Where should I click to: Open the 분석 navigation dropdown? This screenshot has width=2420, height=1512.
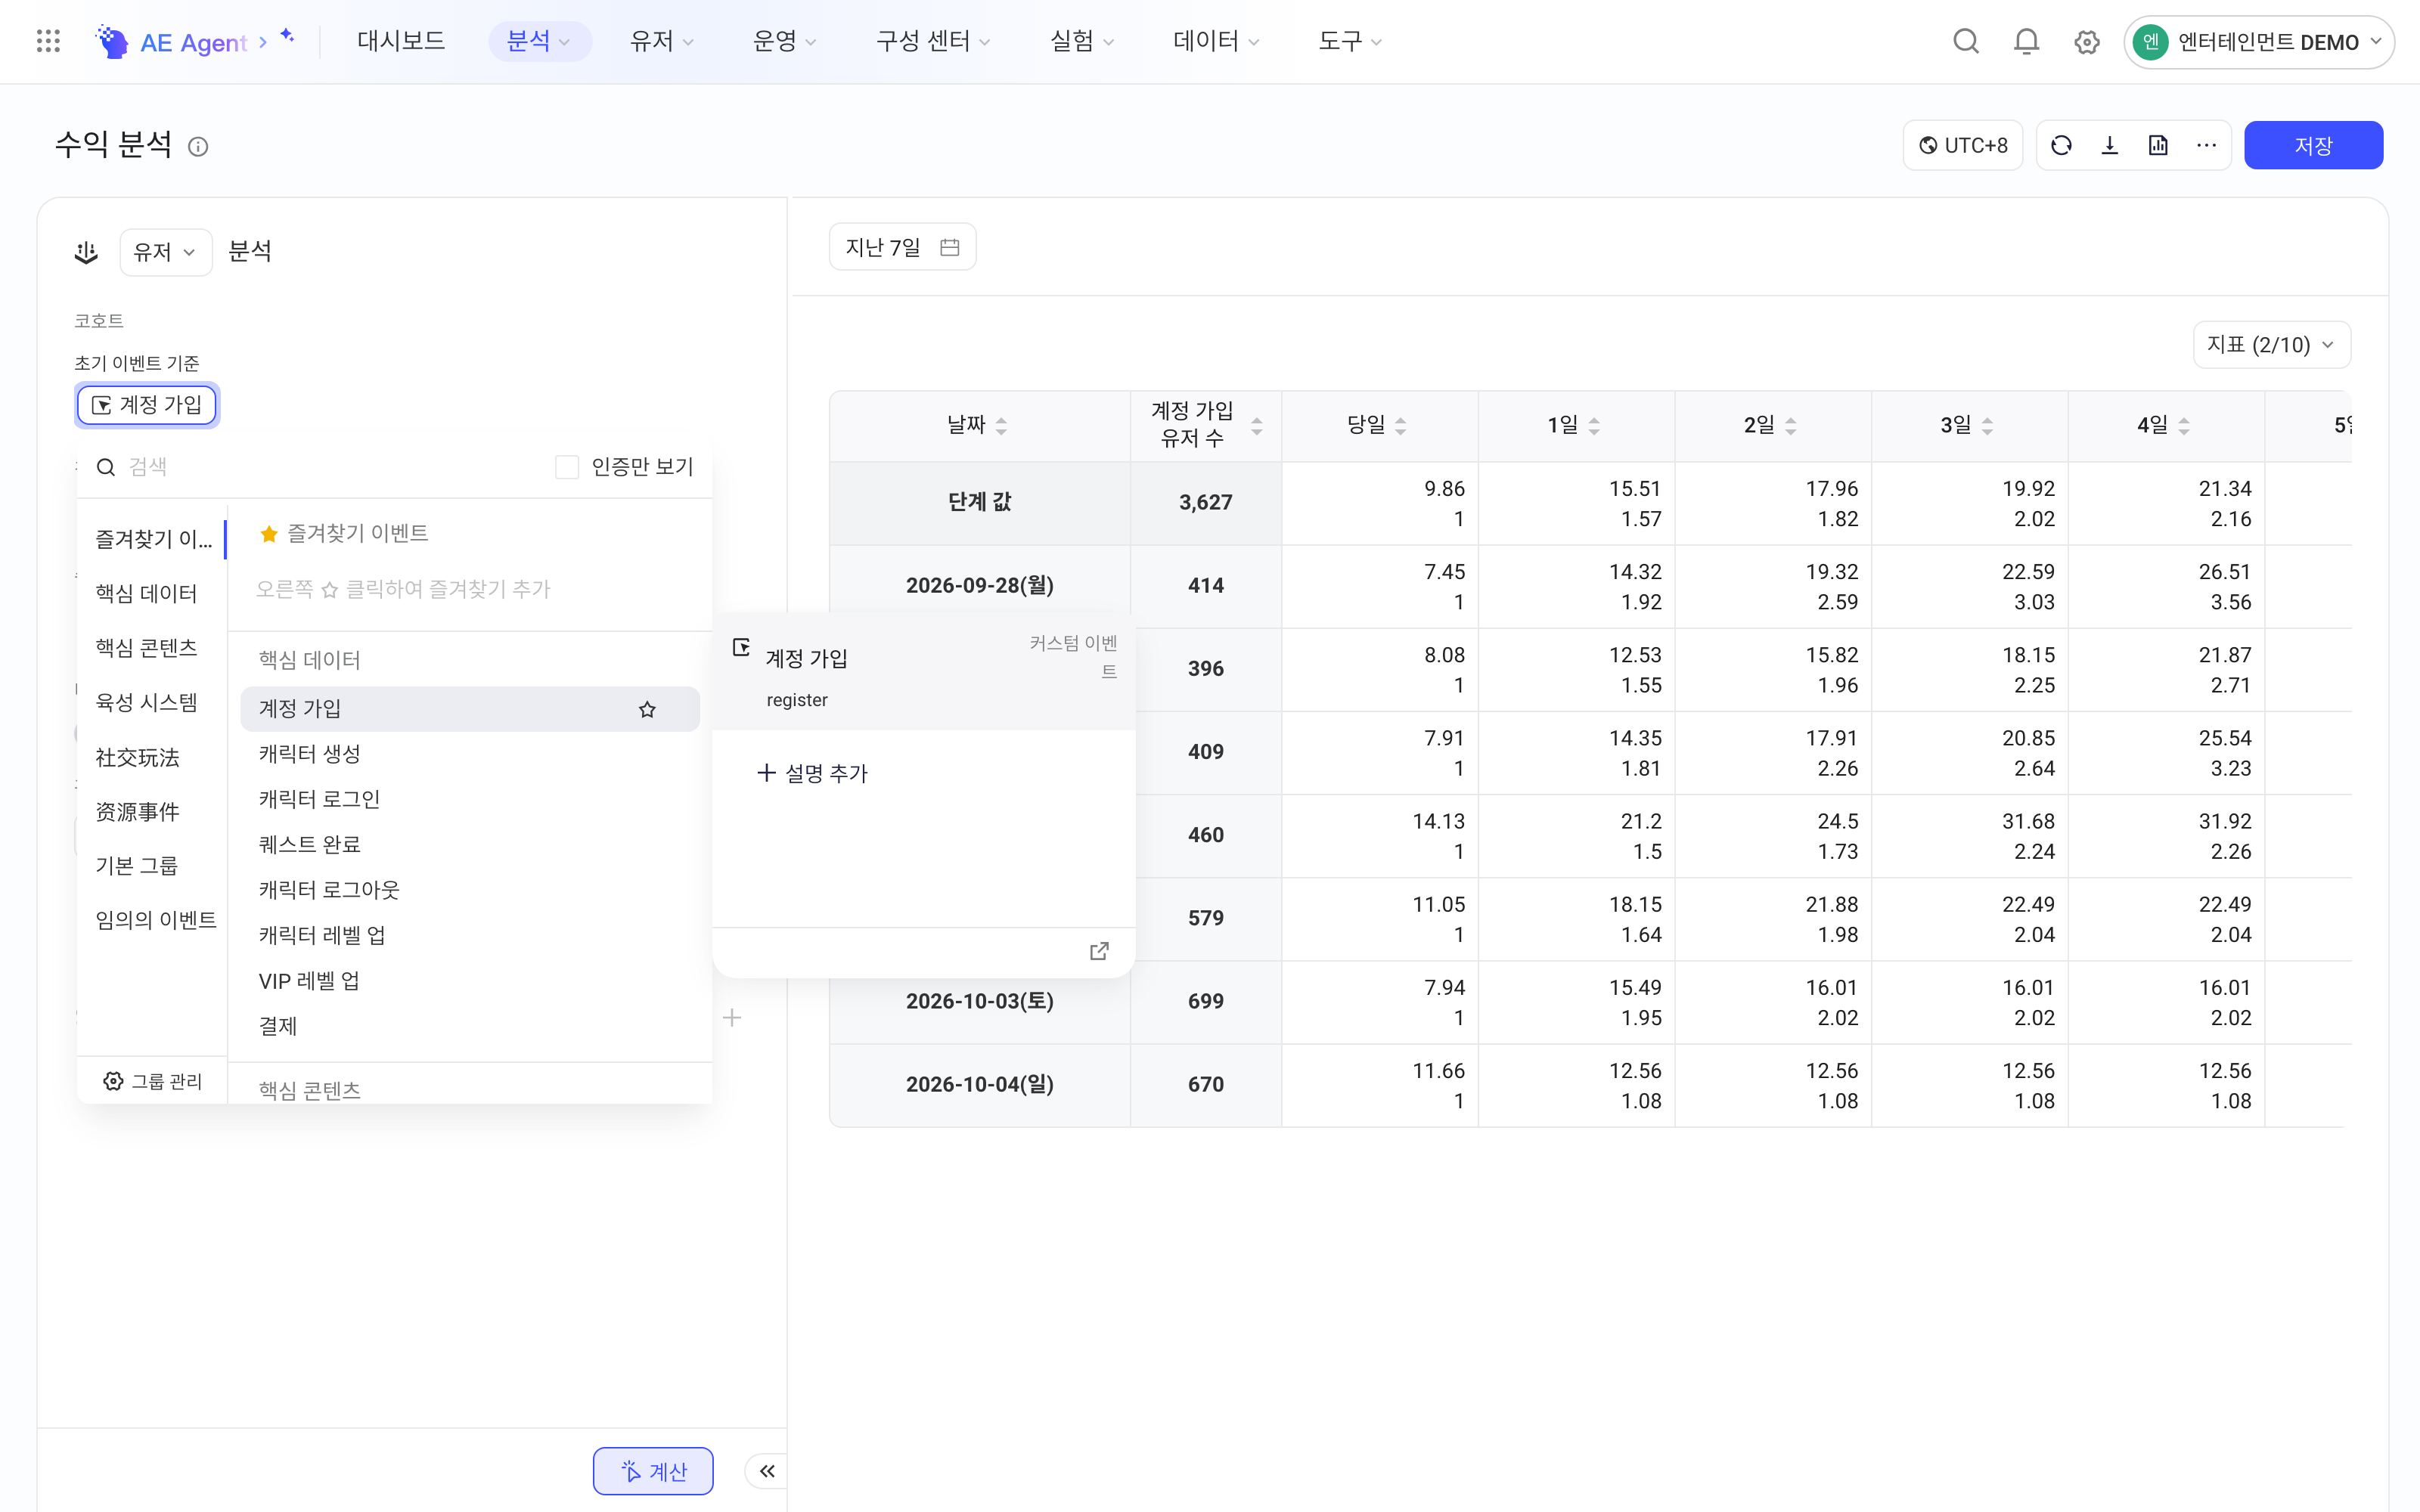point(539,41)
